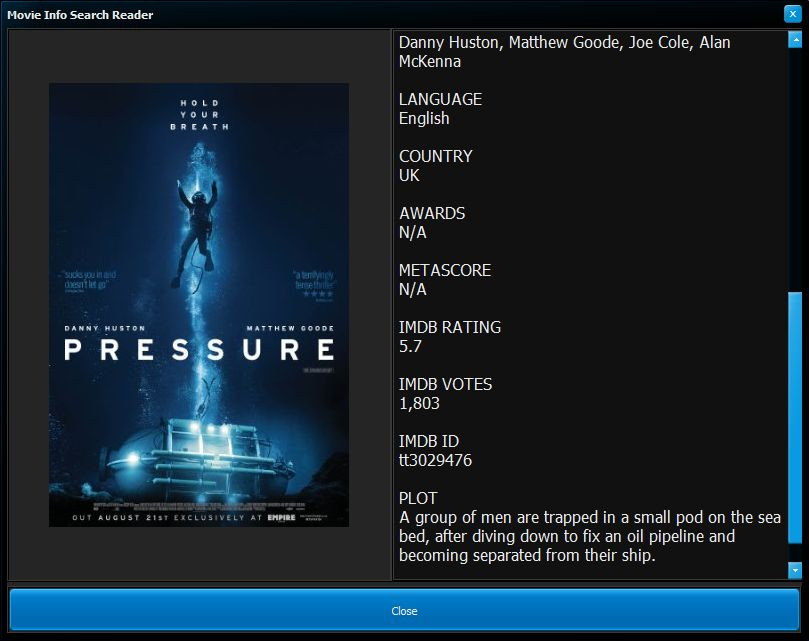Click the language value English

coord(424,118)
